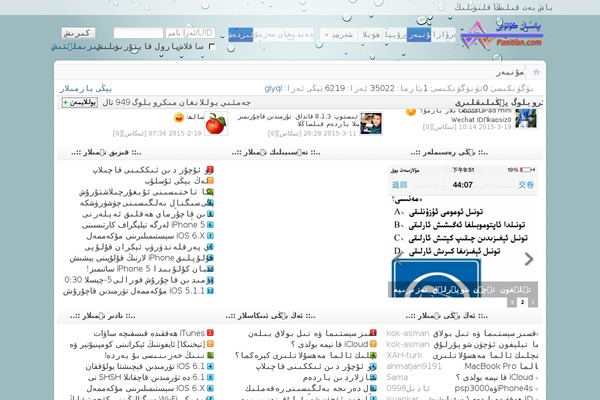
Task: Focus the UID username input field
Action: (190, 33)
